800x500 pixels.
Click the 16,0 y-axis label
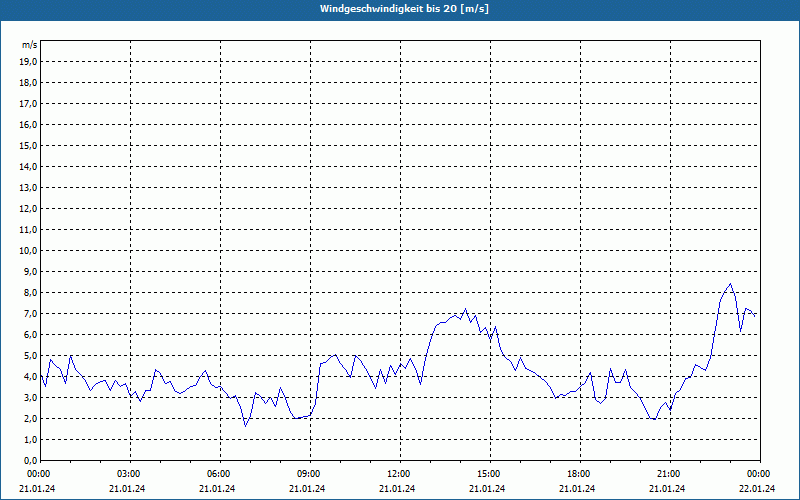click(29, 124)
